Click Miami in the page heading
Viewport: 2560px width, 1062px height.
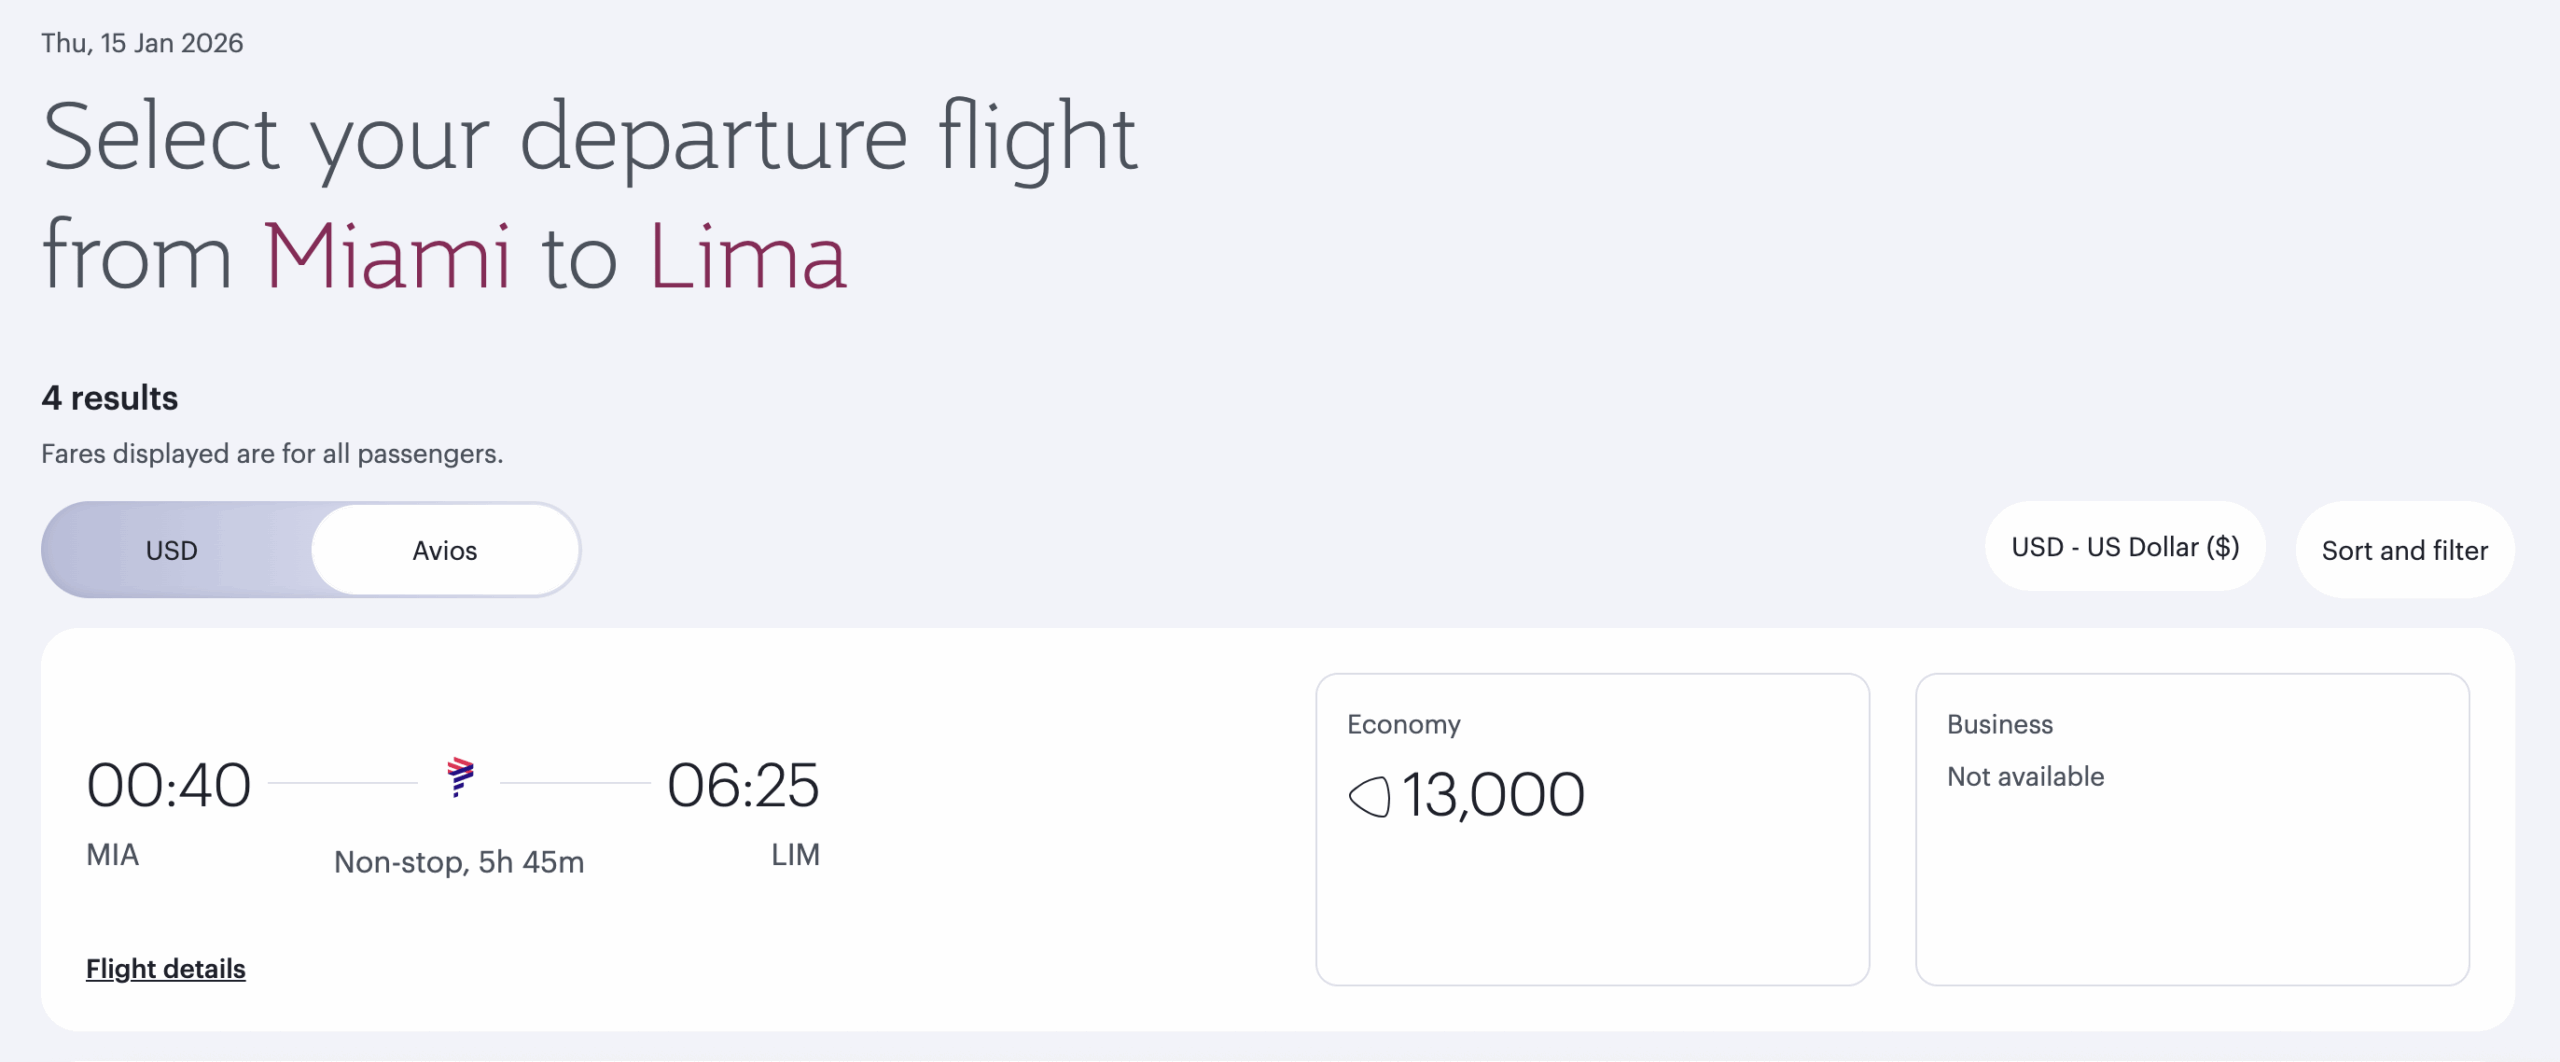click(x=387, y=257)
